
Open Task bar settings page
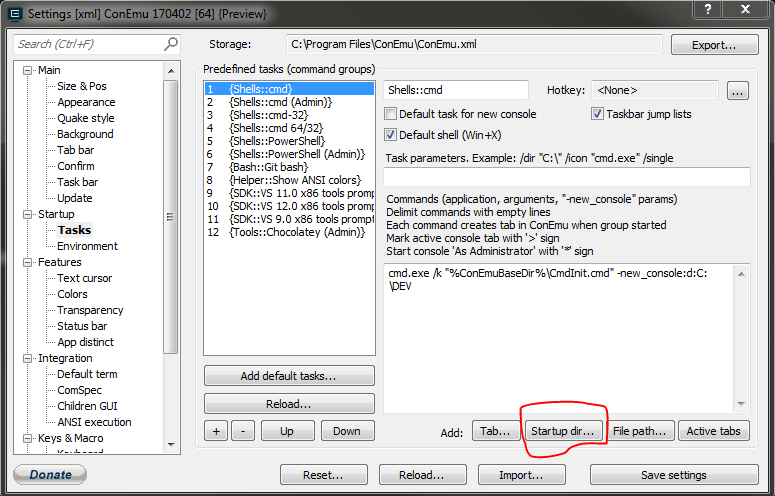pyautogui.click(x=78, y=182)
